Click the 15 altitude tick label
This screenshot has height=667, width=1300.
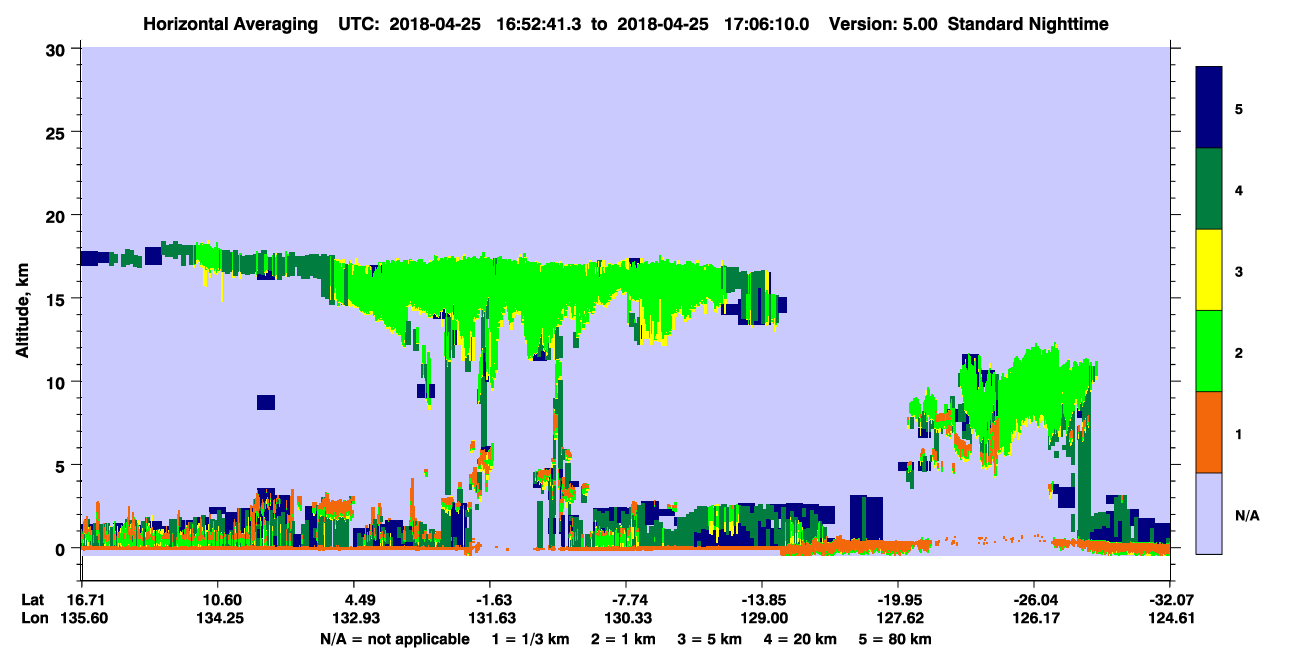point(58,299)
